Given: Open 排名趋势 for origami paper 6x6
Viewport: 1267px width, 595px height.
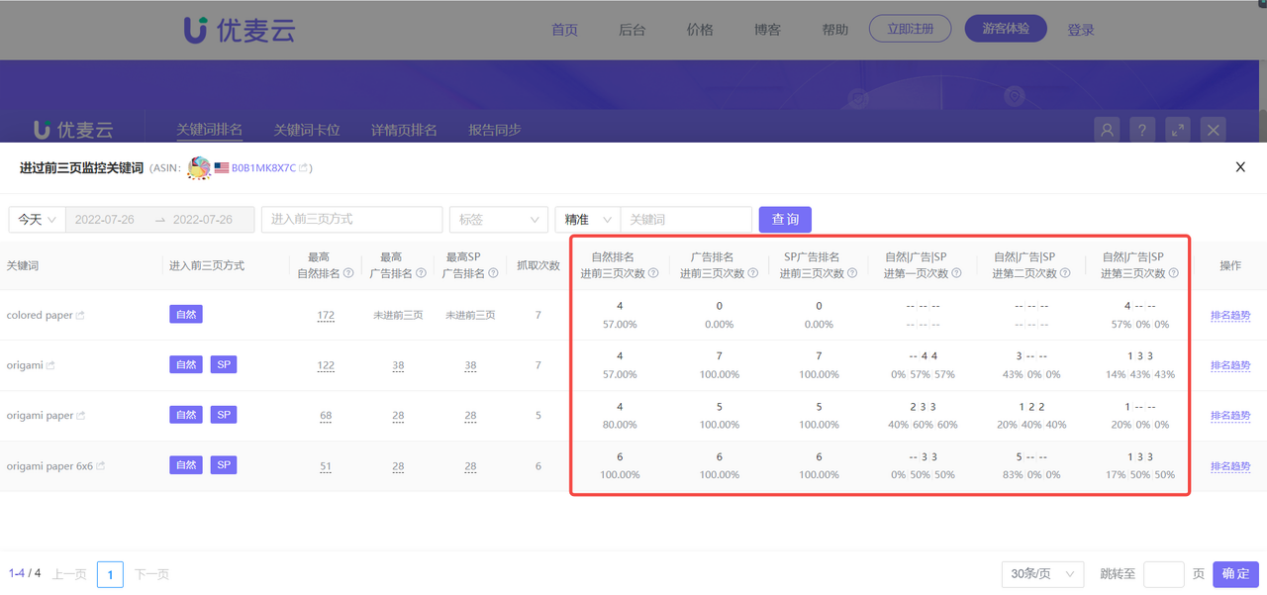Looking at the screenshot, I should (x=1229, y=465).
